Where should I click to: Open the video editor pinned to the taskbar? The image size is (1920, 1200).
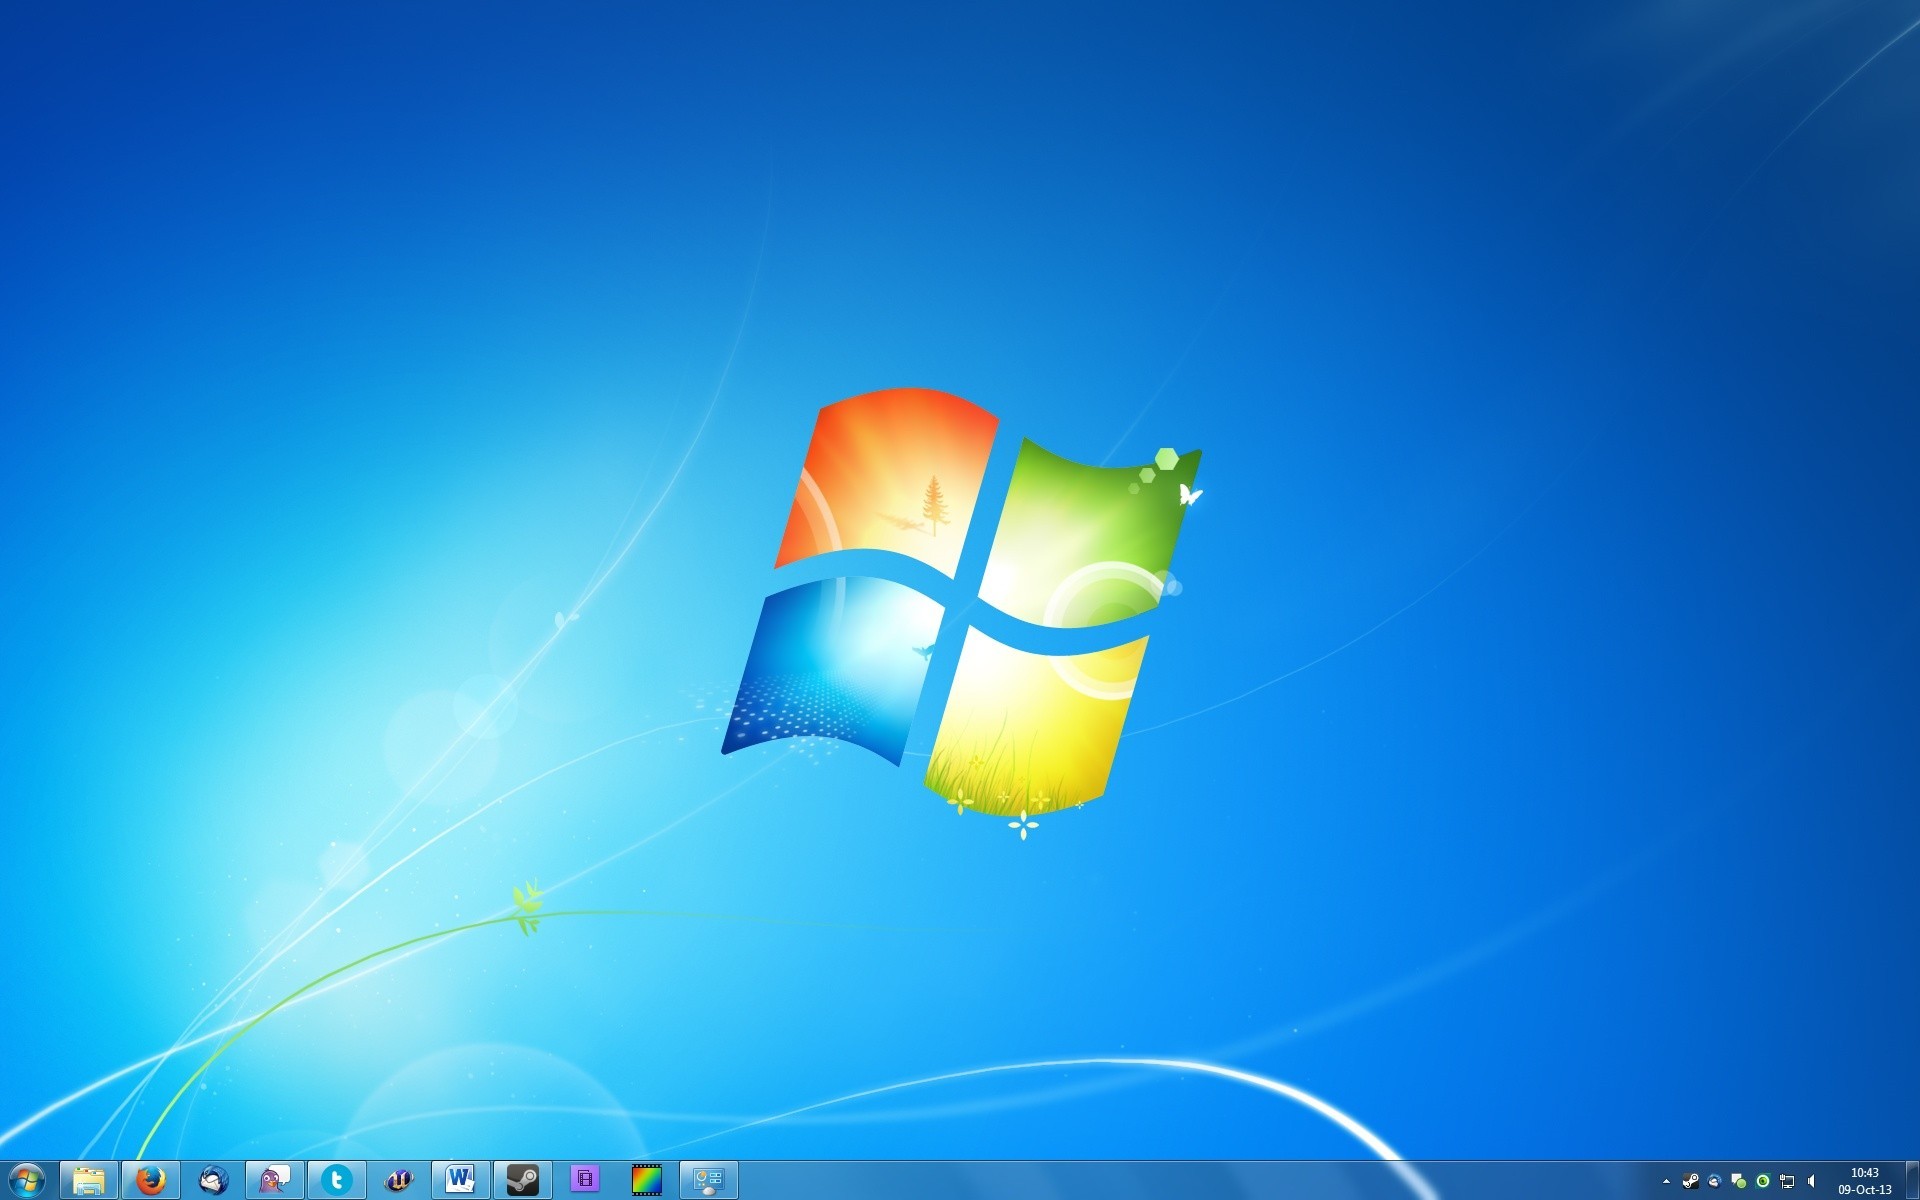584,1180
